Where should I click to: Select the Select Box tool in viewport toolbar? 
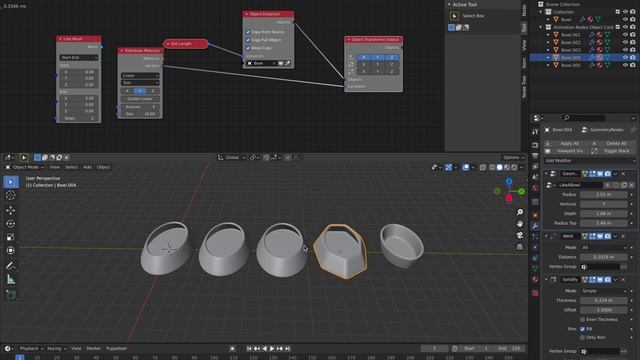point(11,182)
